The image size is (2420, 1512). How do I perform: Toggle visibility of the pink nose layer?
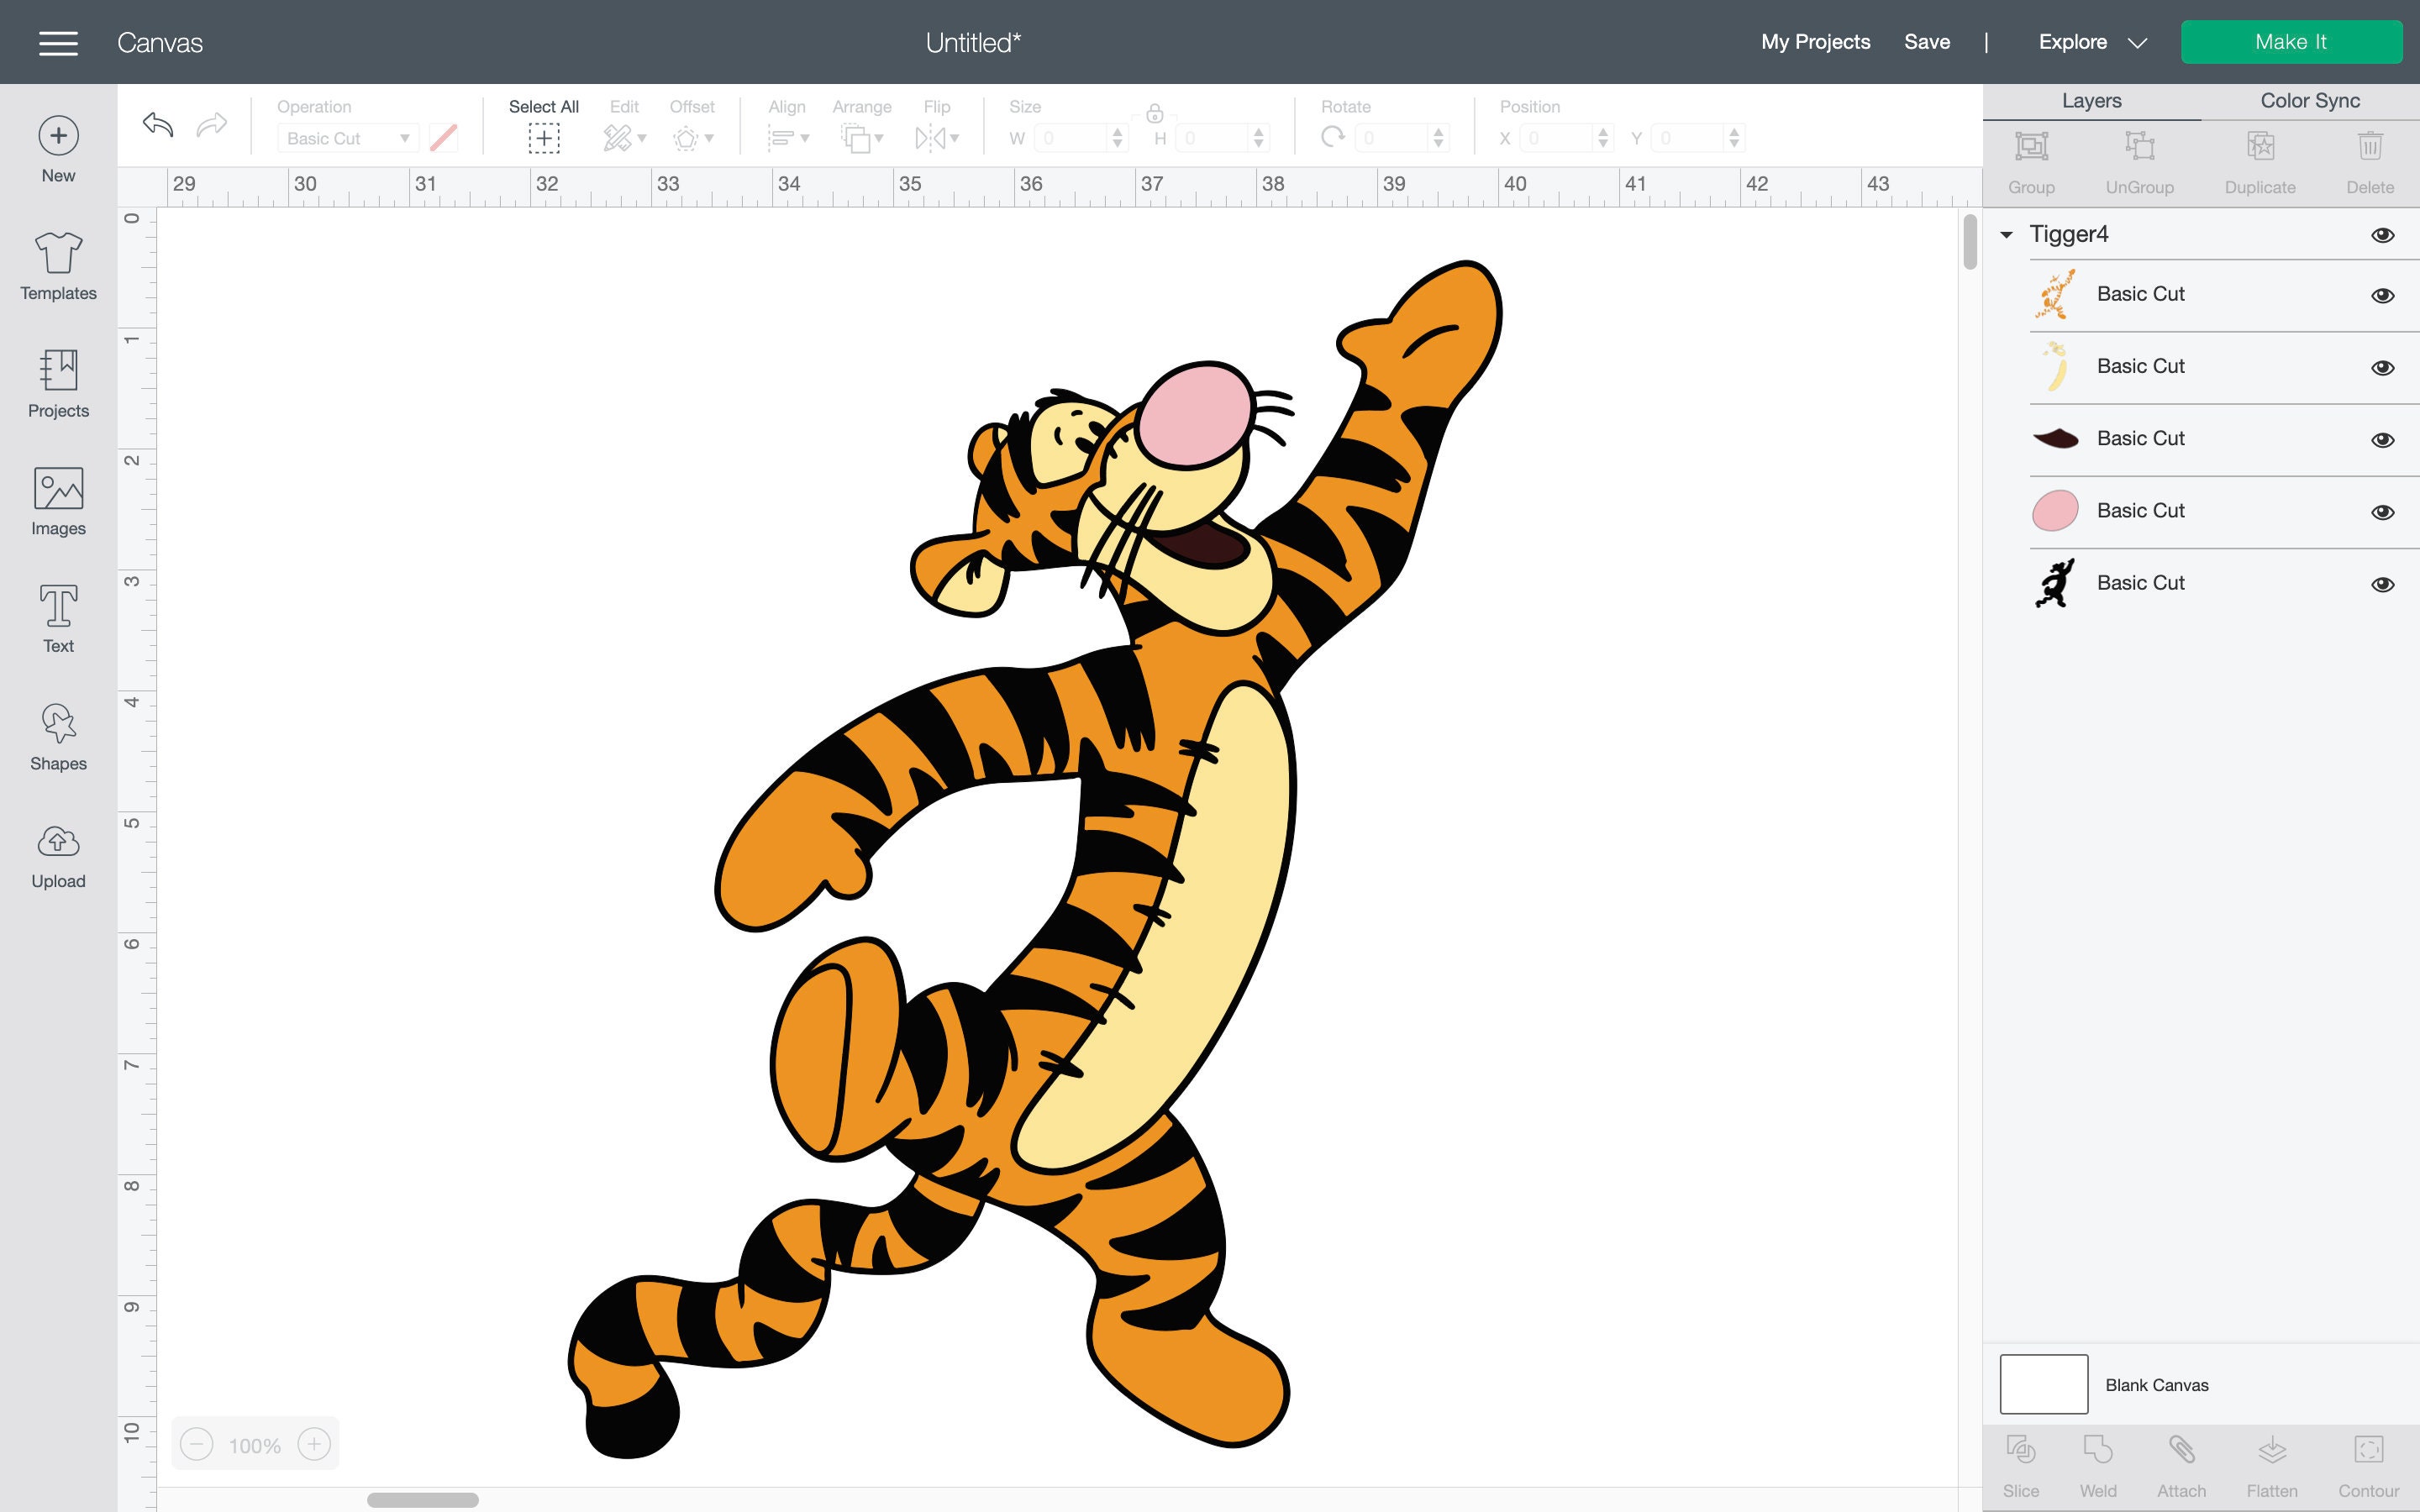click(2383, 510)
